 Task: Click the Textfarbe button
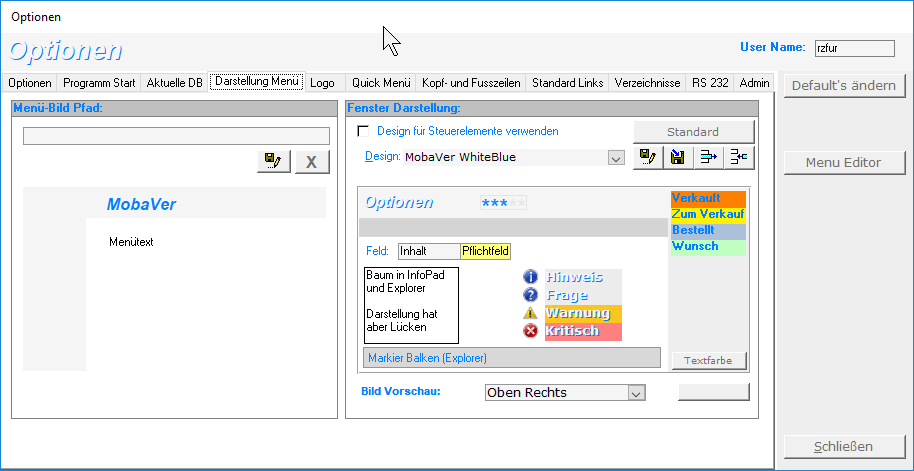708,360
